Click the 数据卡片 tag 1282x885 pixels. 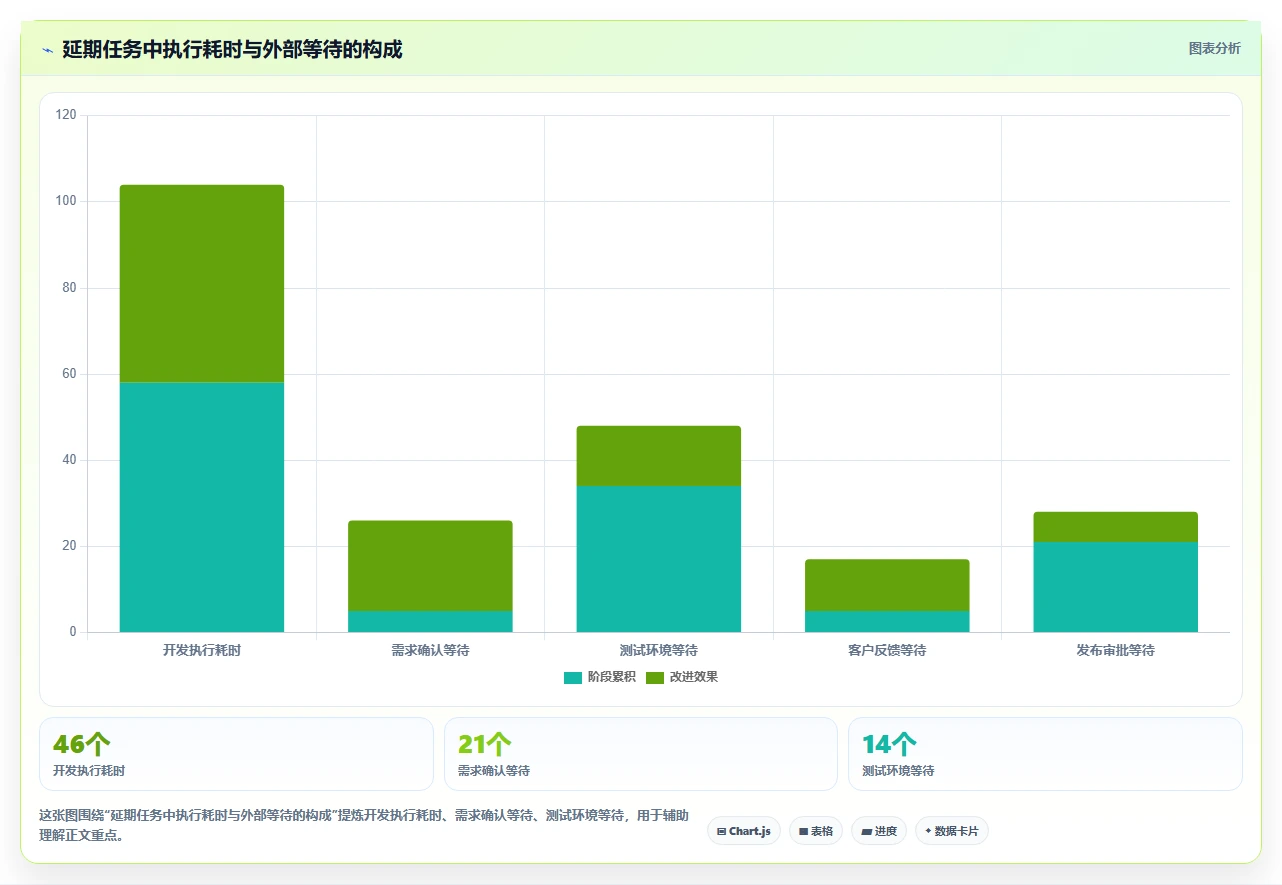click(952, 831)
